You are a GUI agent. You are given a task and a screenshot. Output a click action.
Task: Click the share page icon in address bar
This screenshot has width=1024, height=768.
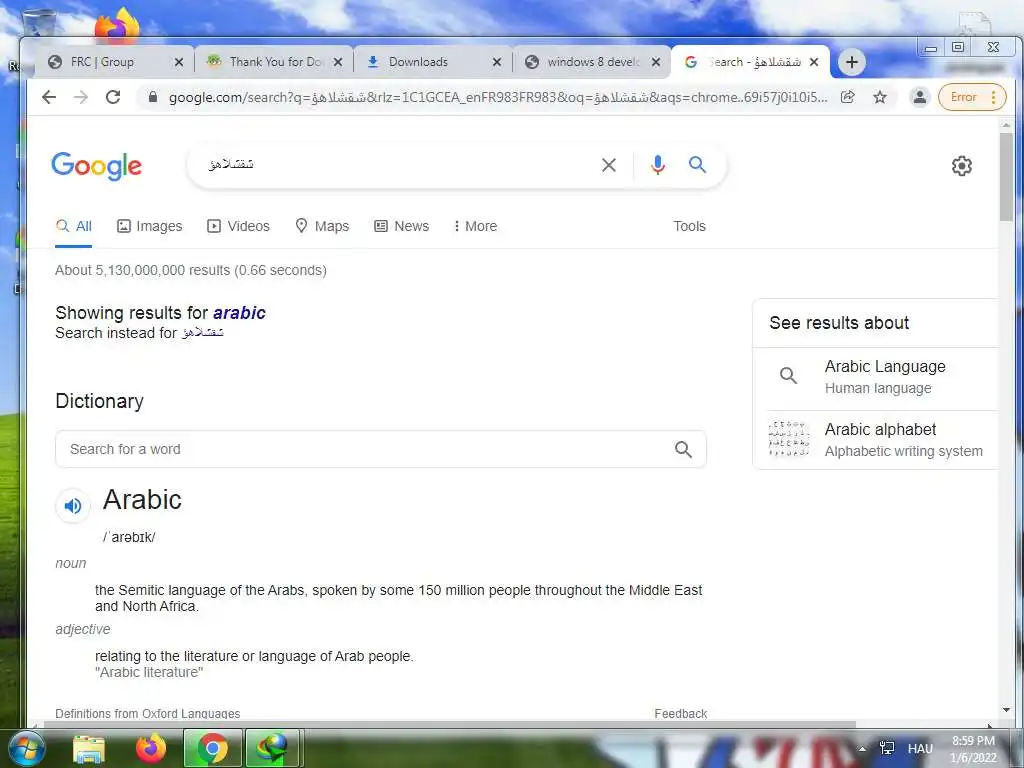point(848,97)
